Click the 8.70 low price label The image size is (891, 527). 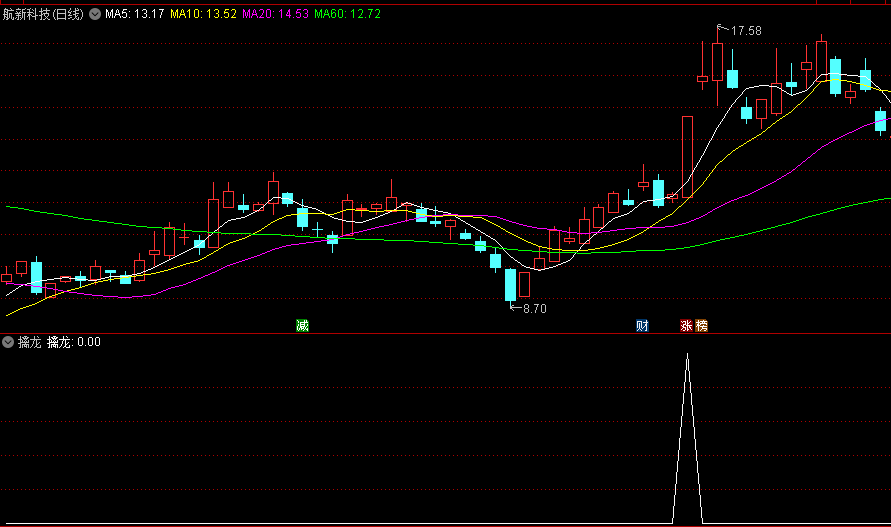tap(535, 309)
